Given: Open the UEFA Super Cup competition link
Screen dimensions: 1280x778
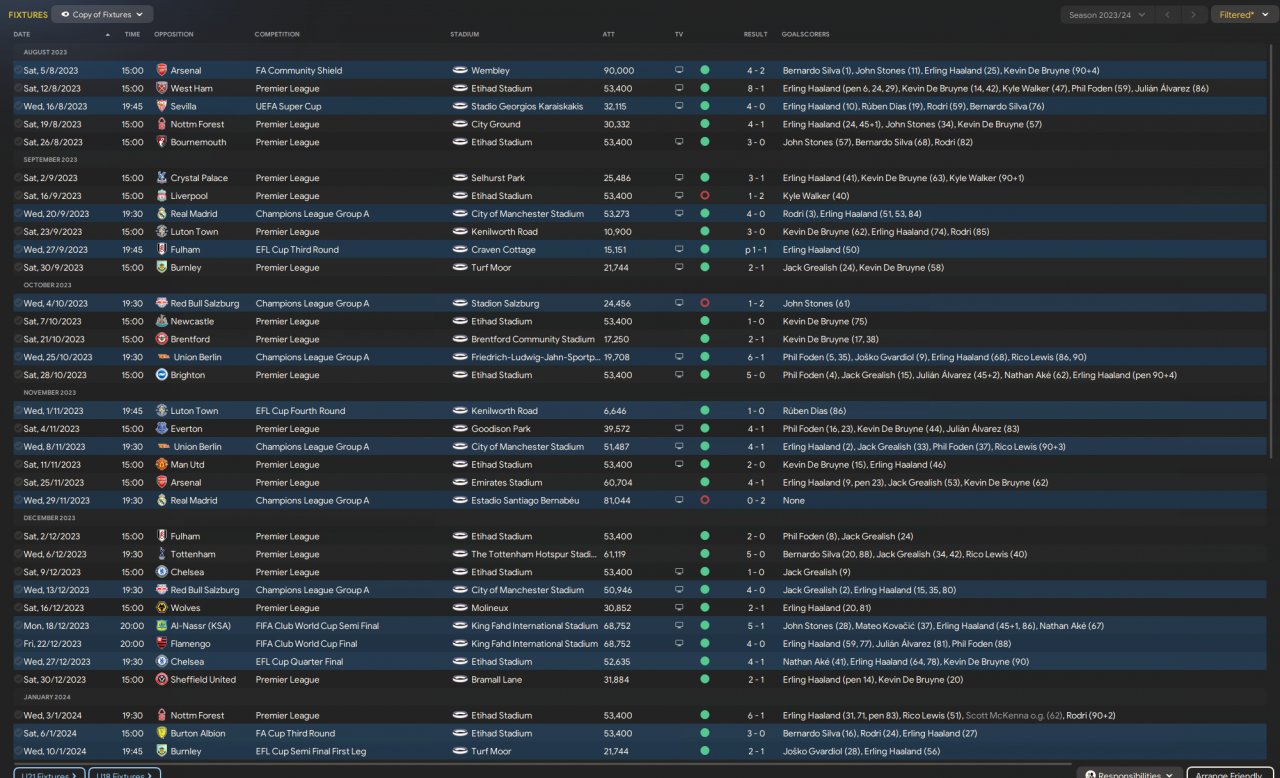Looking at the screenshot, I should tap(289, 107).
